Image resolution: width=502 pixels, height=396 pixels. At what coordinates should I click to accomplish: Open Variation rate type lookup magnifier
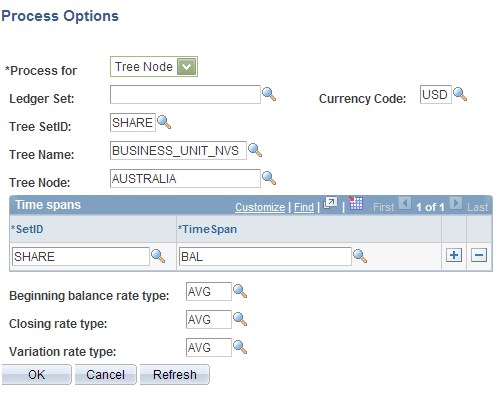[x=240, y=347]
